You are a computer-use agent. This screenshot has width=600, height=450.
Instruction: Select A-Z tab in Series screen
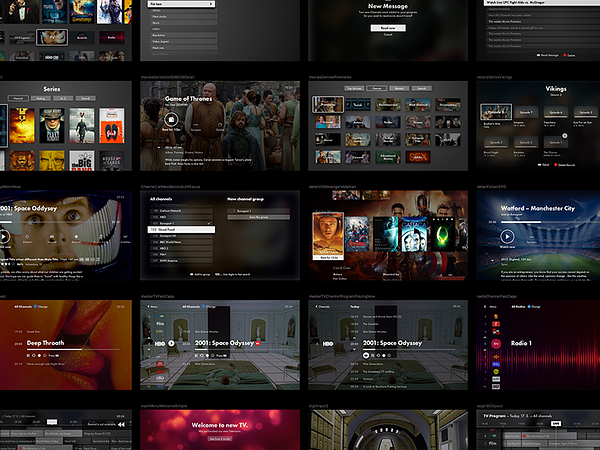coord(63,98)
